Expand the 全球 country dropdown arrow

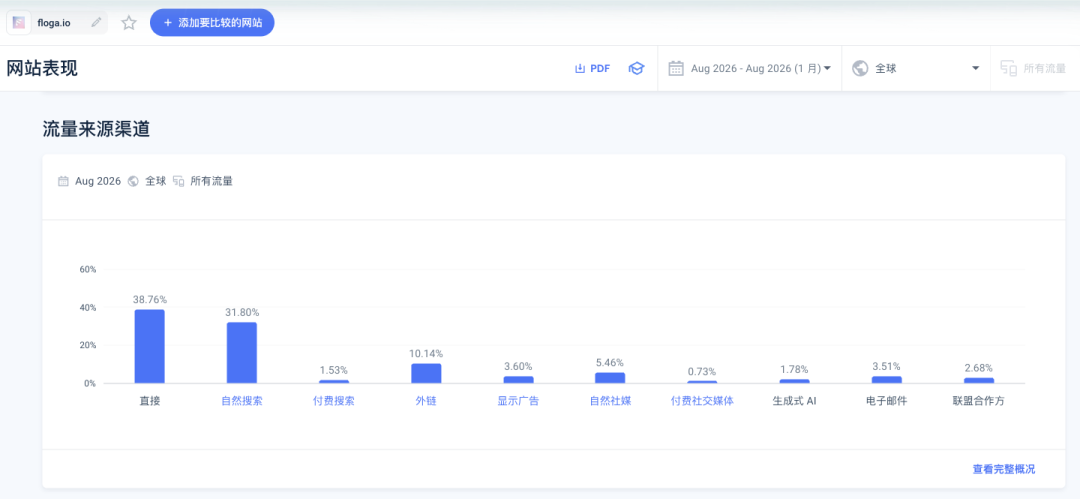(x=975, y=68)
